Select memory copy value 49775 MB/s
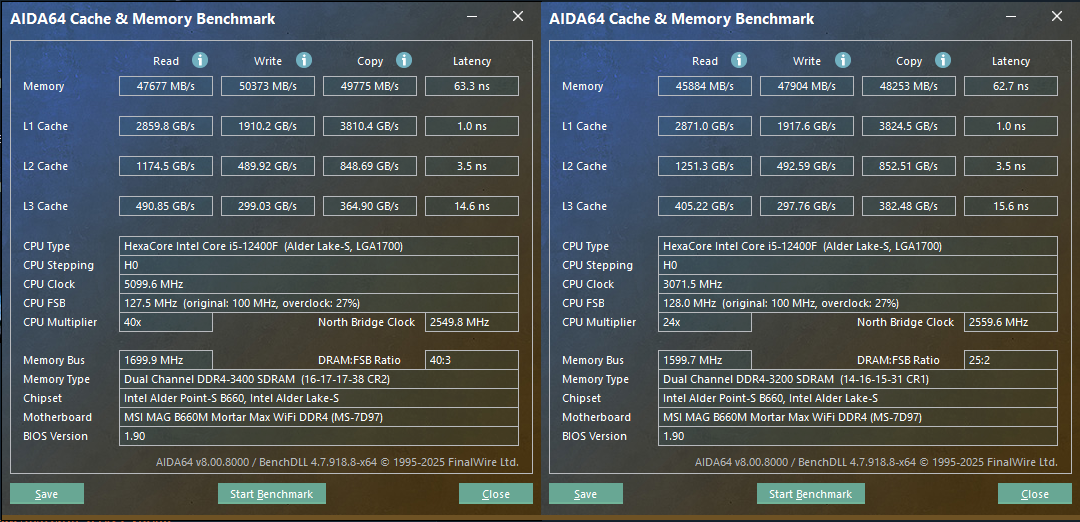The height and width of the screenshot is (522, 1080). (x=370, y=86)
